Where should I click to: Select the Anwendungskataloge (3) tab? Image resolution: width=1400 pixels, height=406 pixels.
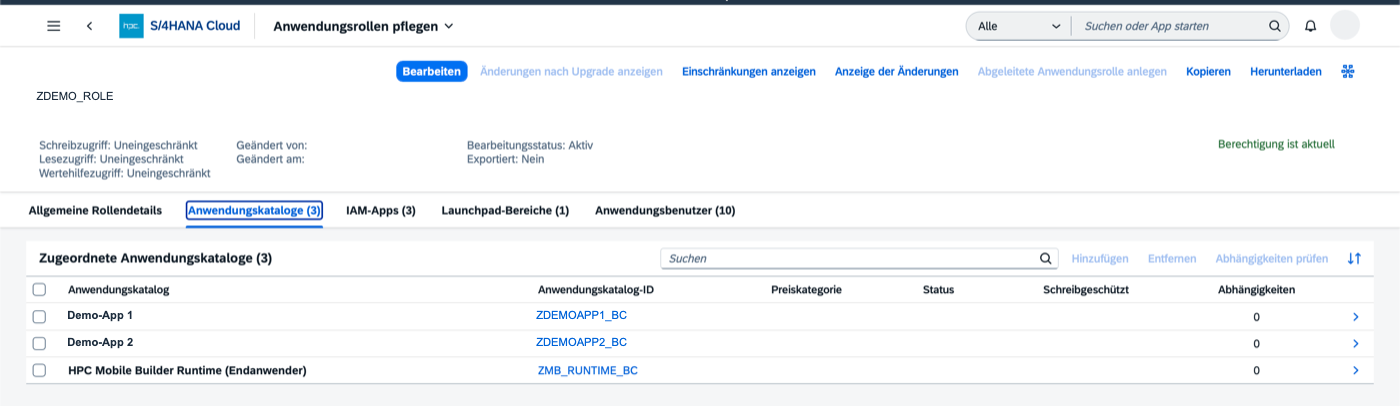(x=254, y=210)
